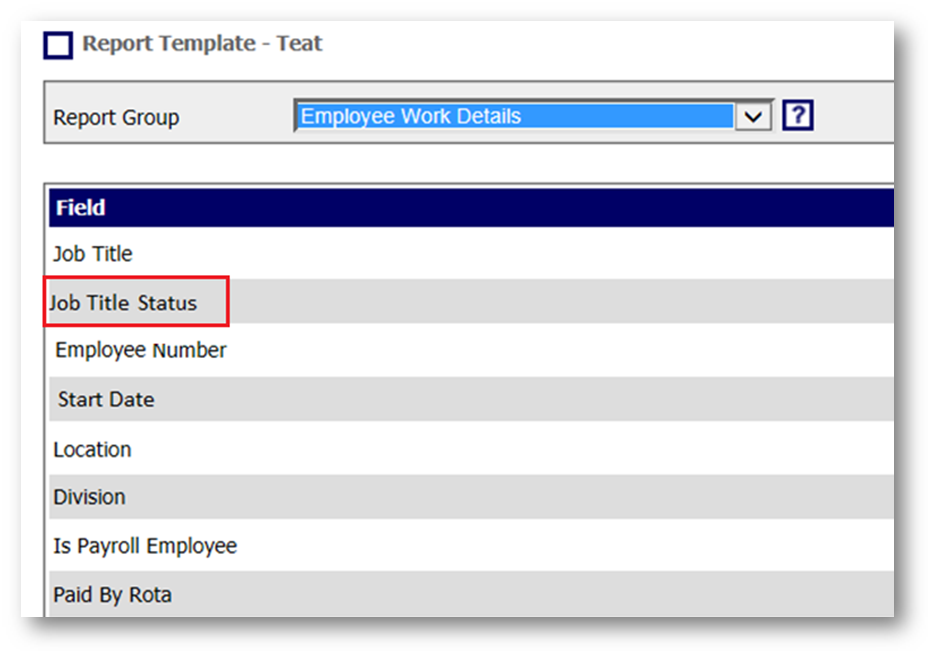Open the Report Group dropdown arrow

point(754,116)
